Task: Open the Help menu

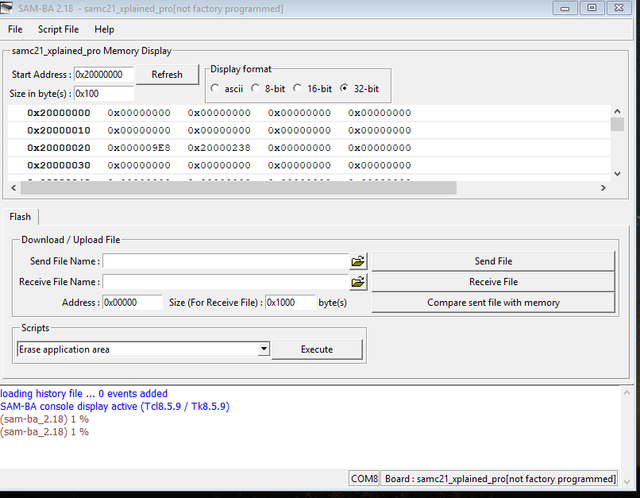Action: (104, 30)
